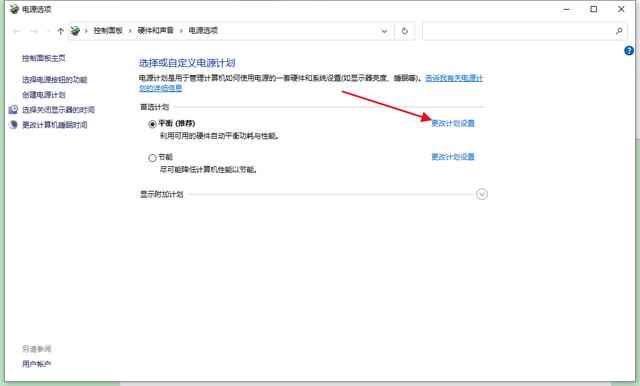640x386 pixels.
Task: Expand 显示附加计划 with the chevron button
Action: click(482, 194)
